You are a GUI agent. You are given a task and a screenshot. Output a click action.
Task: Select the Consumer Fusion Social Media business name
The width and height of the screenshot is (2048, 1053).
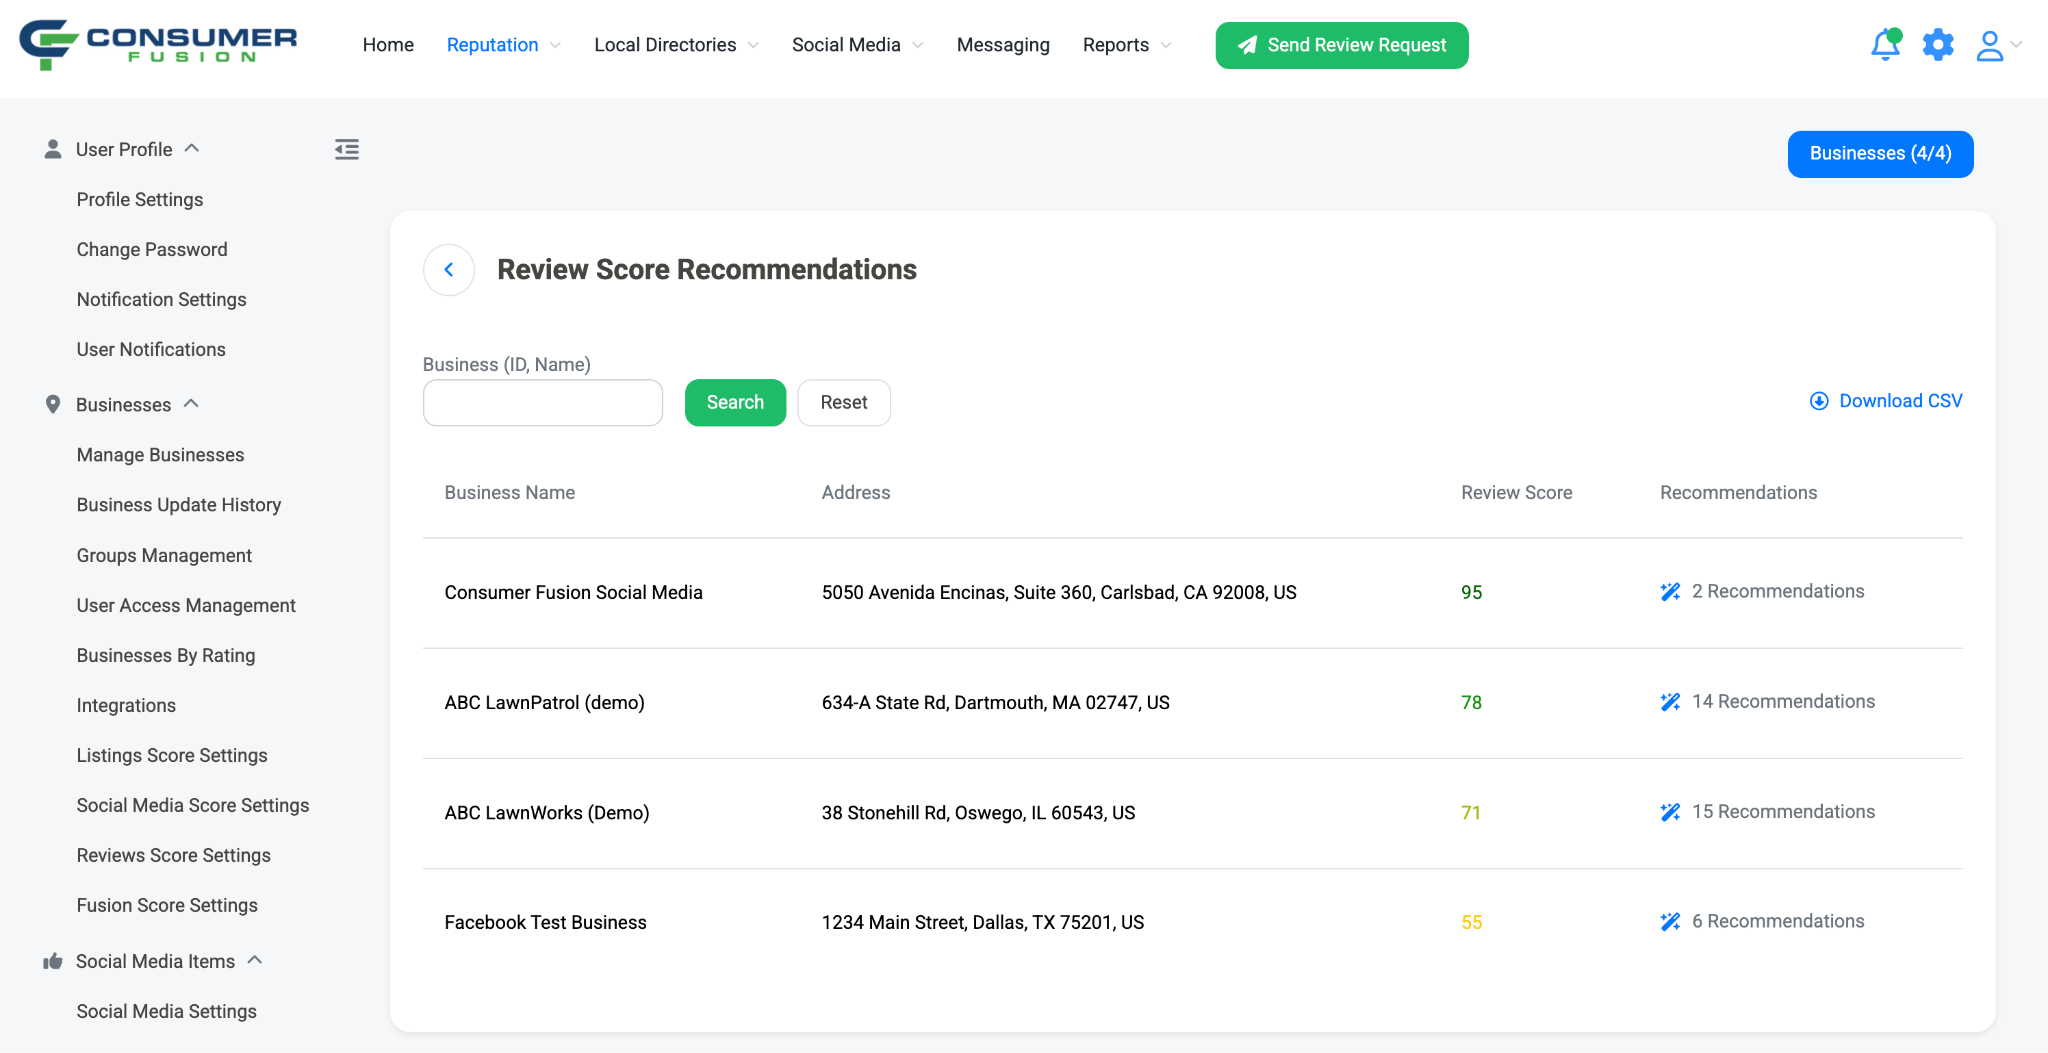[574, 592]
